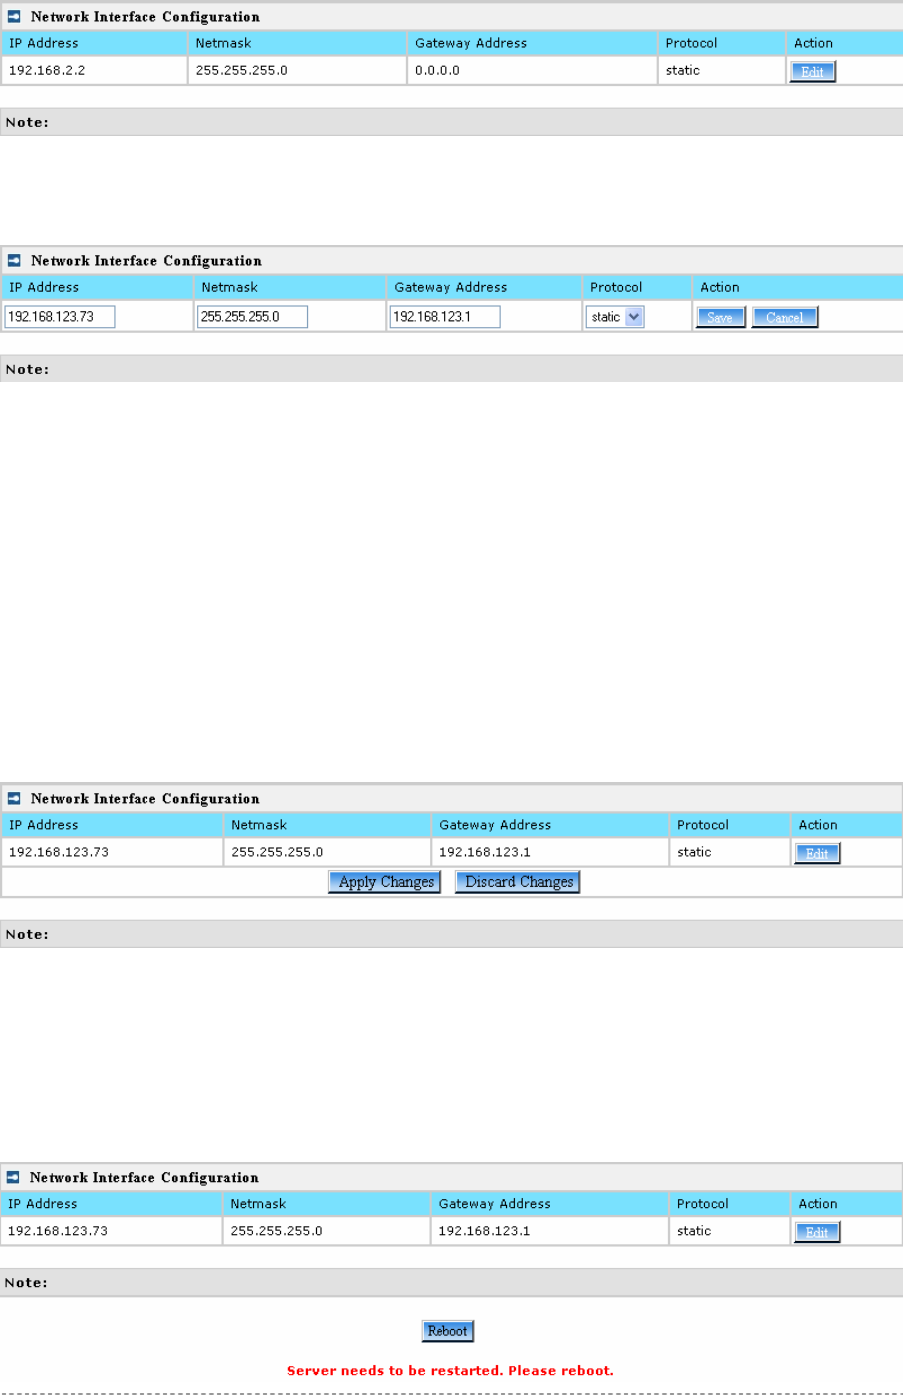Click Edit in the 192.168.2.2 row
This screenshot has height=1395, width=903.
click(812, 72)
